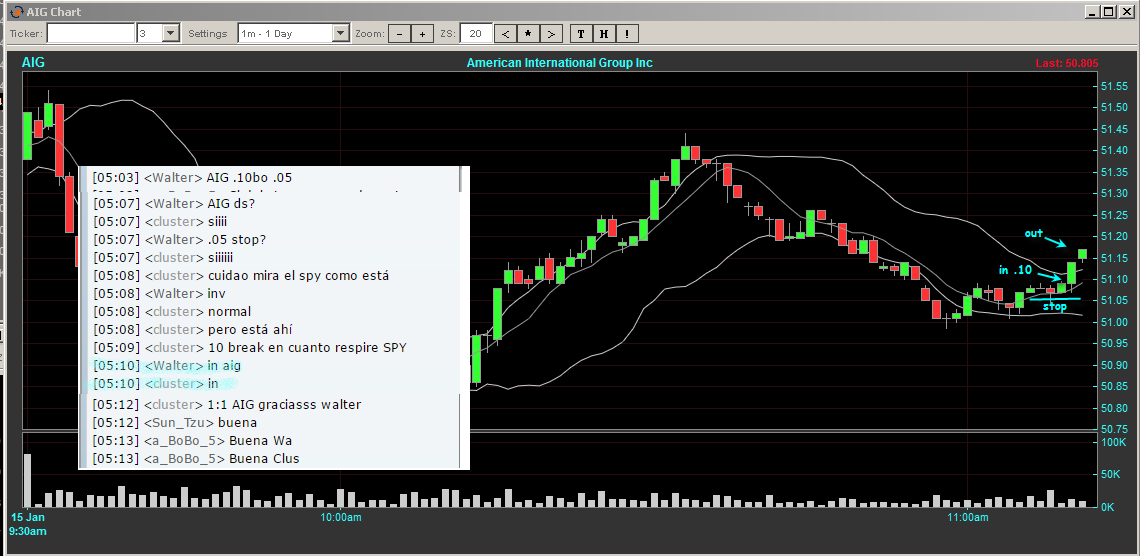Click chat line 'Buena Clus'
The height and width of the screenshot is (556, 1140).
point(196,459)
